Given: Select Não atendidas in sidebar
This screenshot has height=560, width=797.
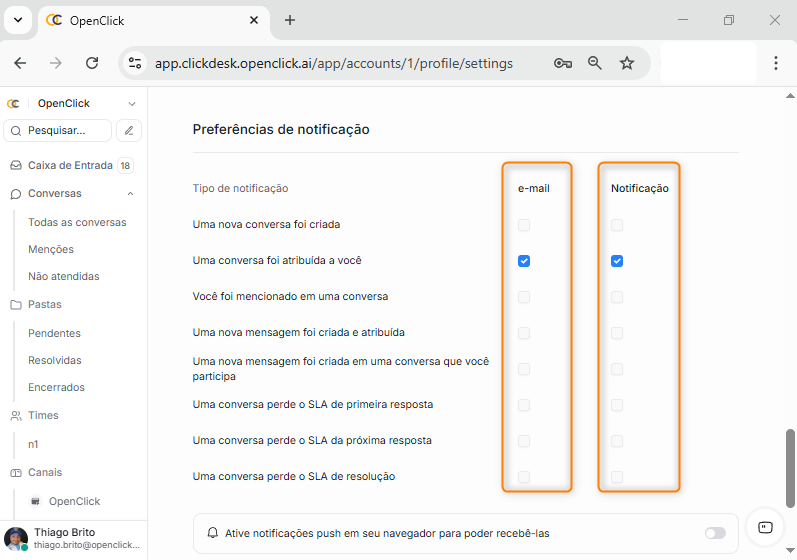Looking at the screenshot, I should point(64,276).
